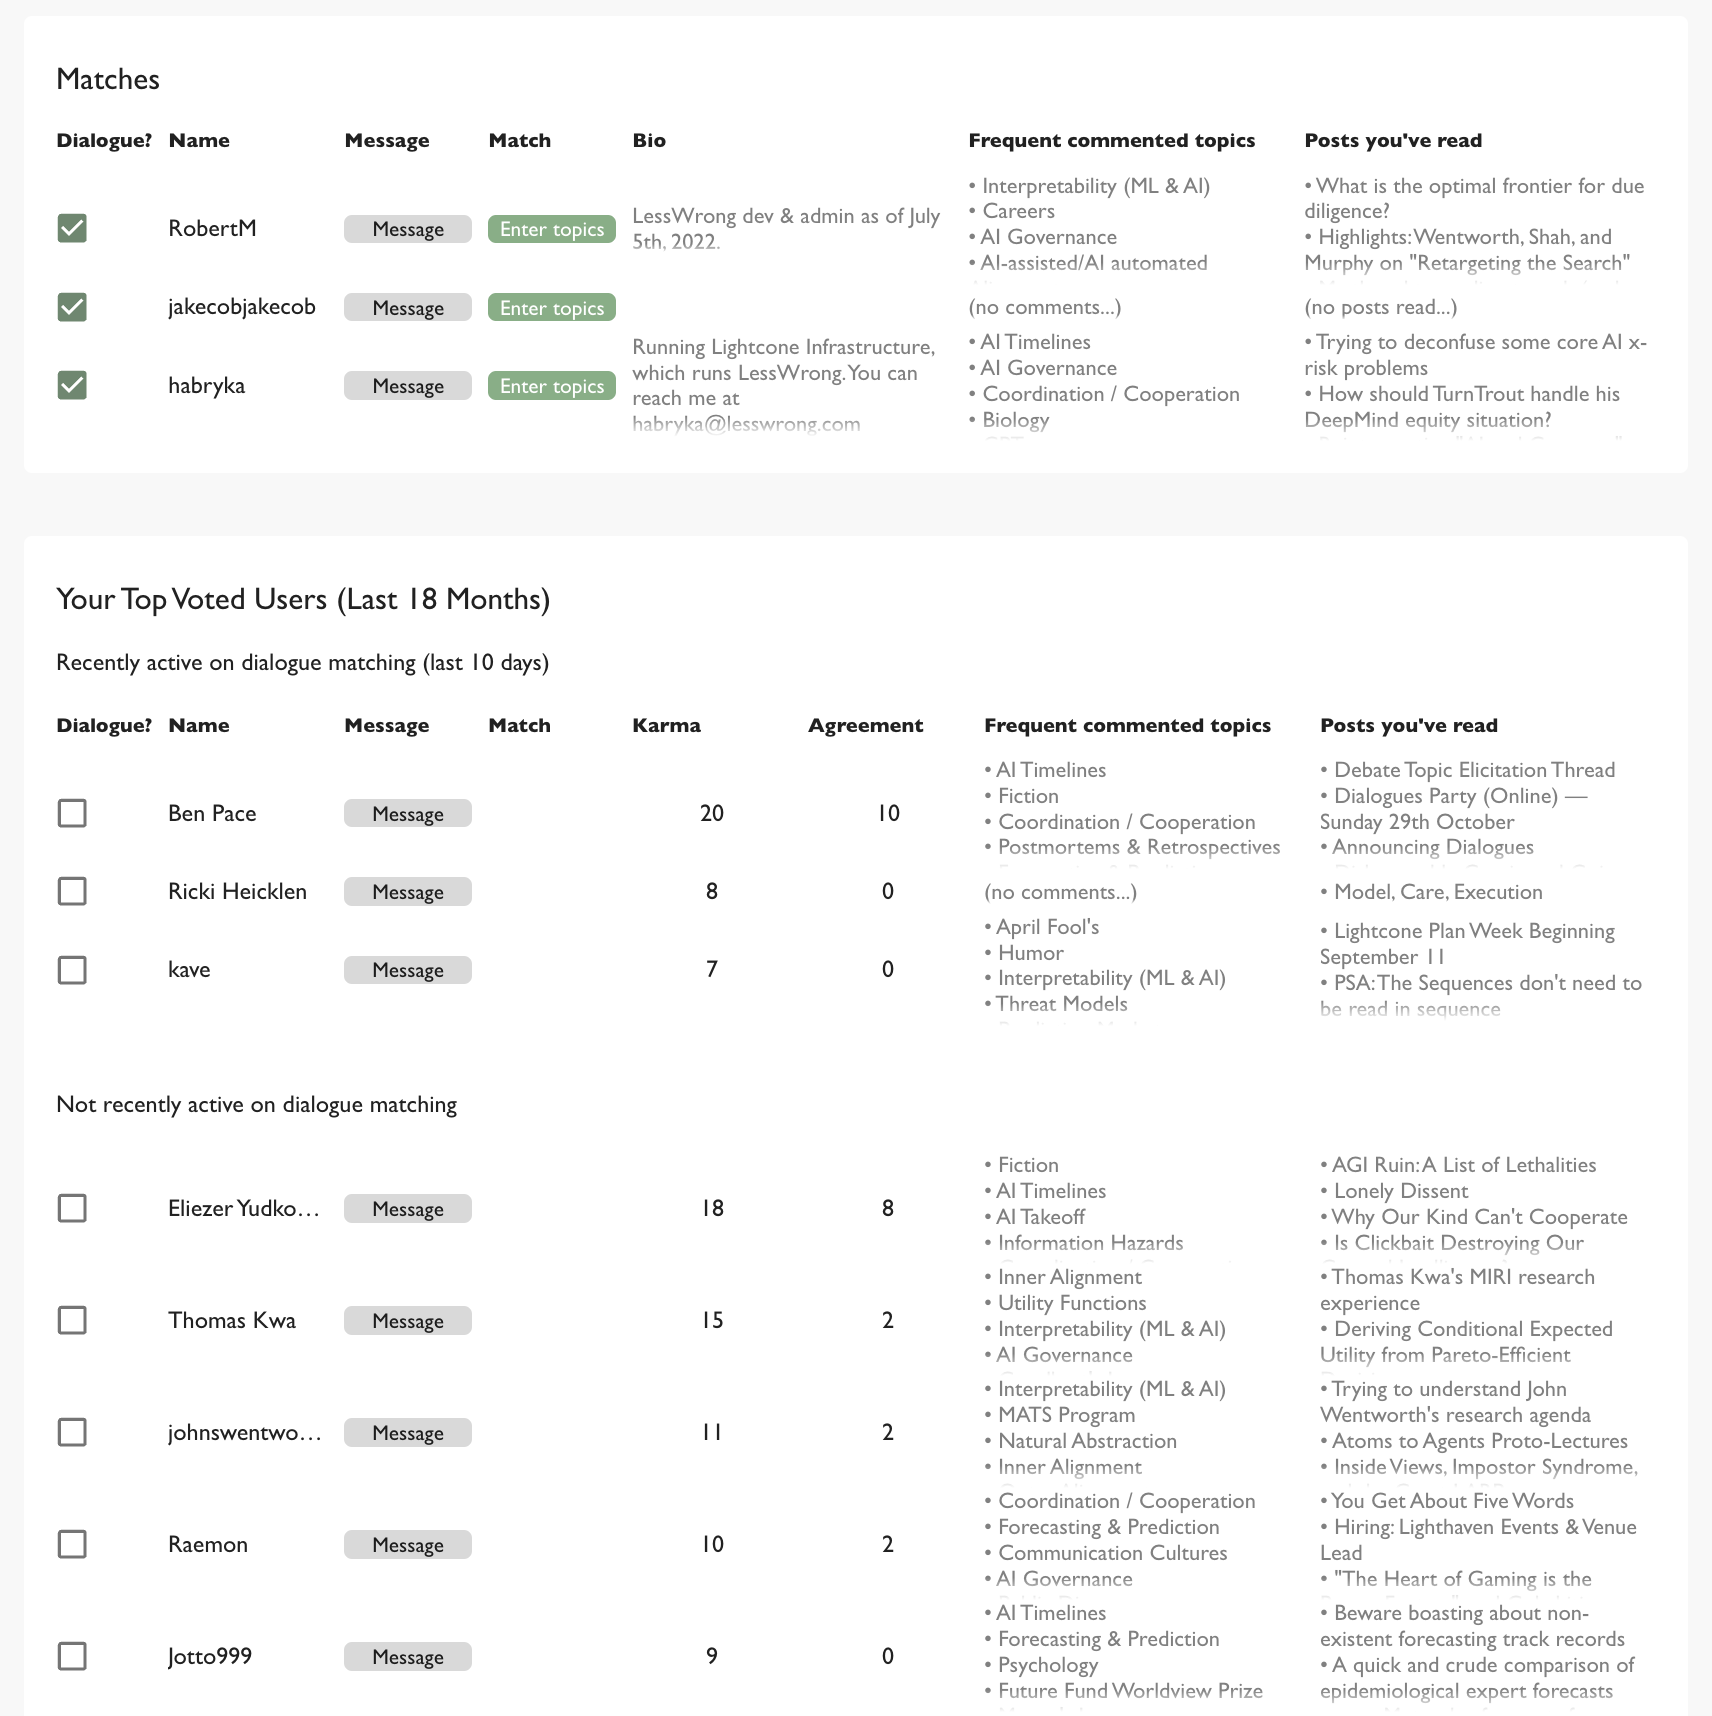
Task: Enable the dialogue checkbox for Ben Pace
Action: [x=71, y=813]
